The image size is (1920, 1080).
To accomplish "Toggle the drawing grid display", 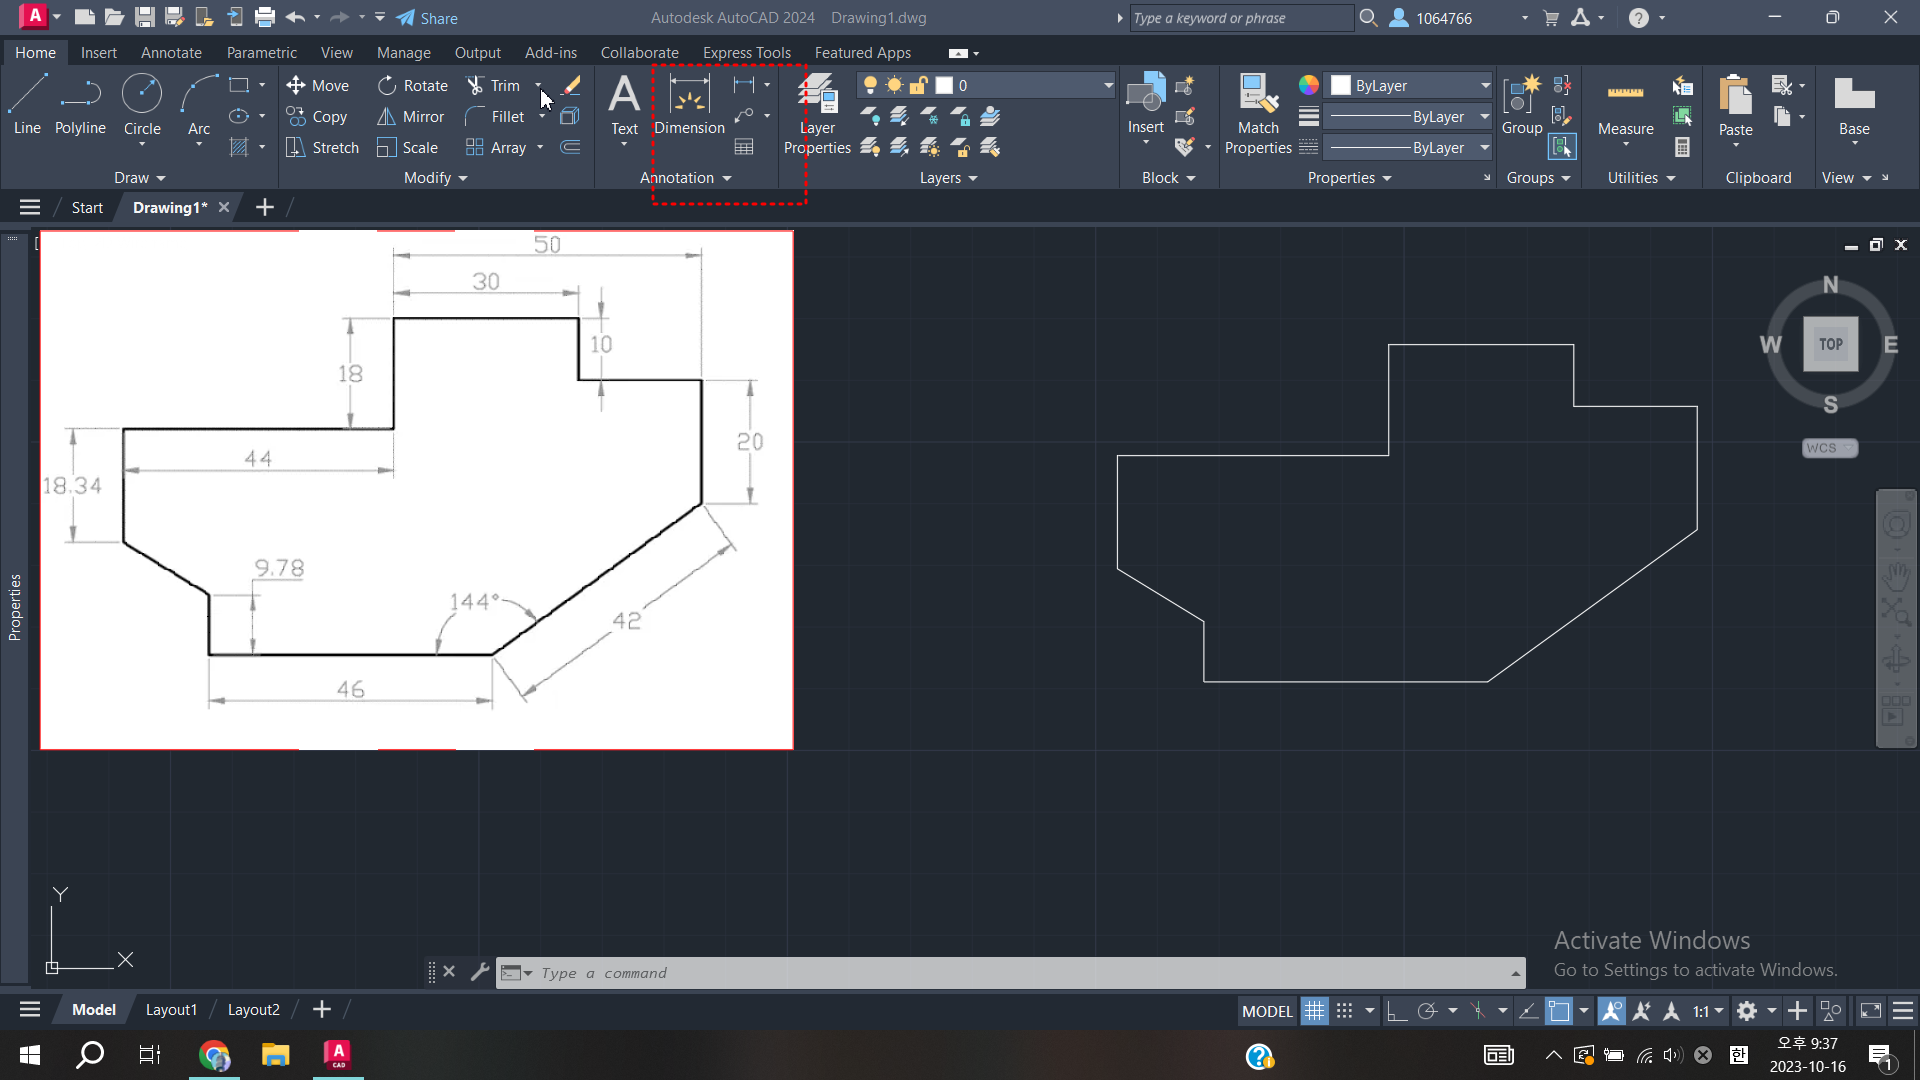I will [1314, 1011].
